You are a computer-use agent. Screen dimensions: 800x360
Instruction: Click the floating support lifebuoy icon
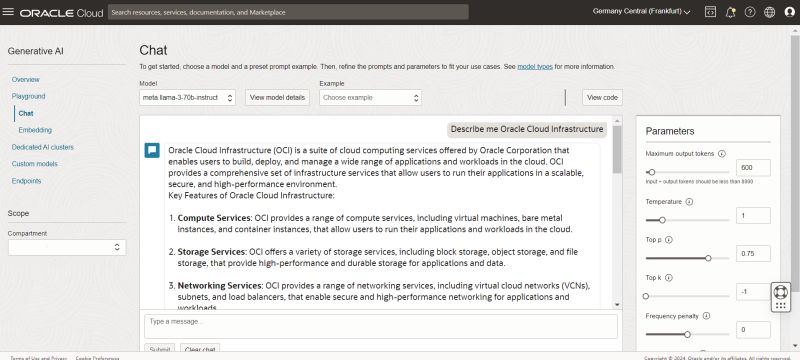coord(780,292)
